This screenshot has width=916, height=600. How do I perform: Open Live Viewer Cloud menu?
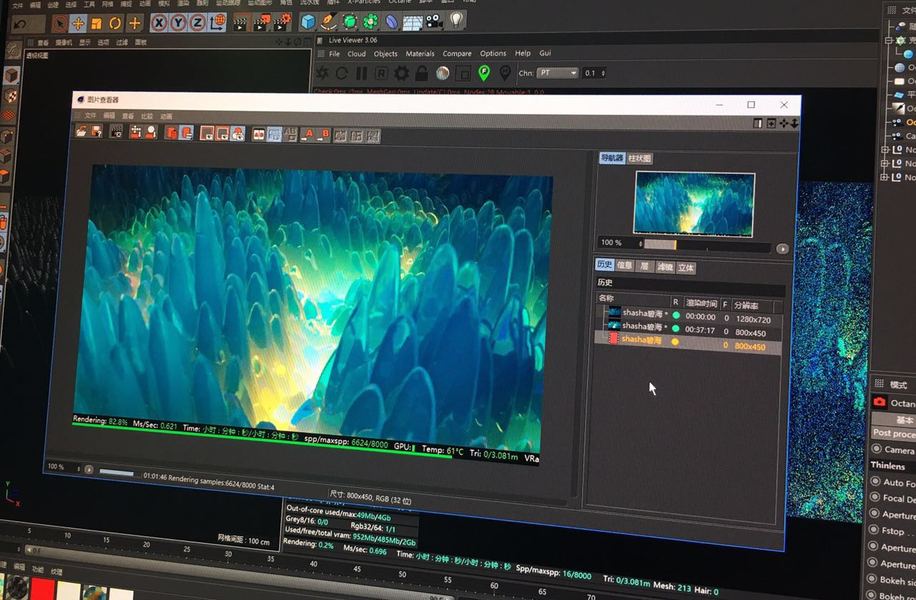click(x=356, y=54)
